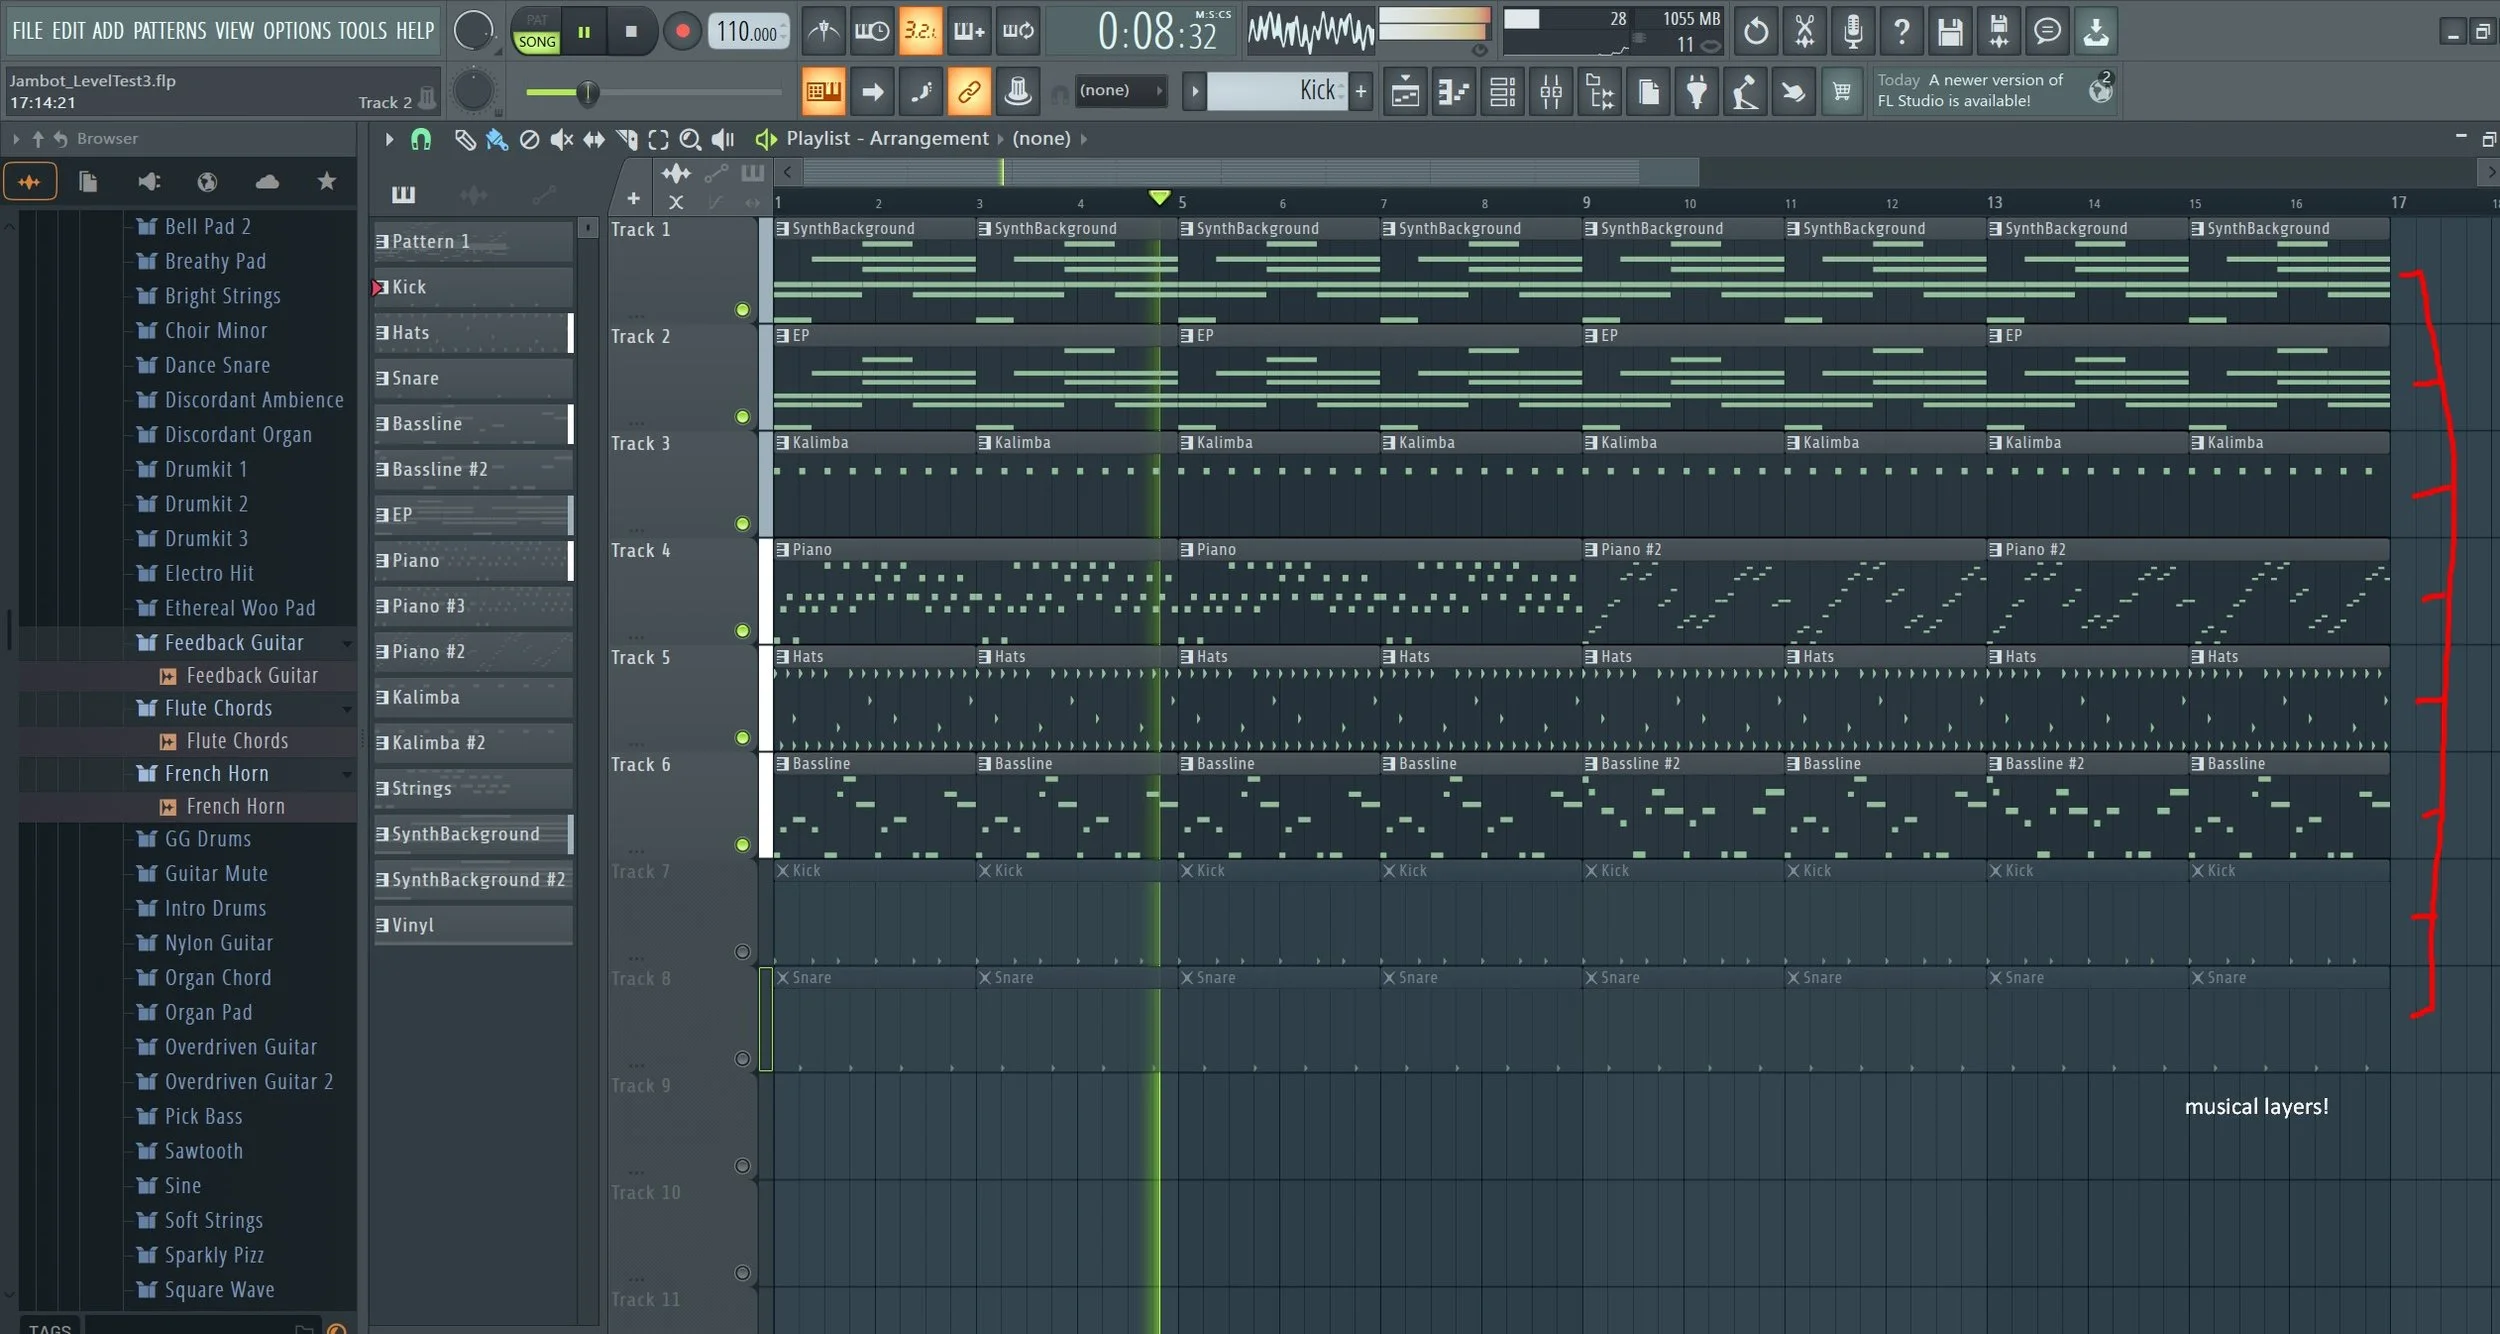The height and width of the screenshot is (1334, 2500).
Task: Toggle the Metronome icon
Action: click(x=823, y=31)
